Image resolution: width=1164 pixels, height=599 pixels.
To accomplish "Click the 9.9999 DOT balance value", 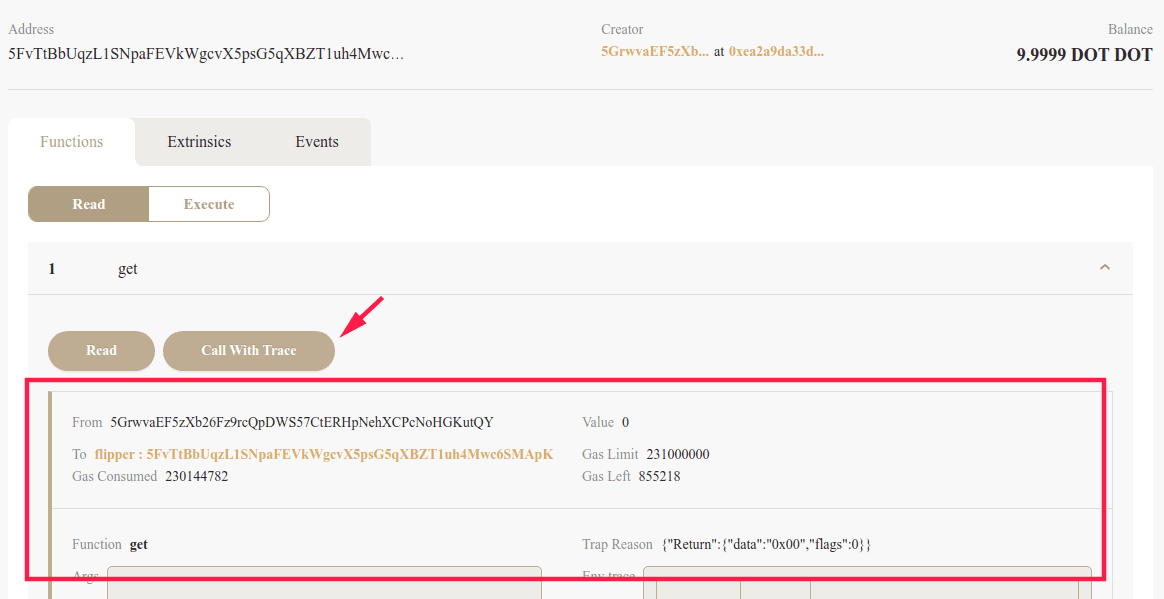I will pyautogui.click(x=1084, y=55).
